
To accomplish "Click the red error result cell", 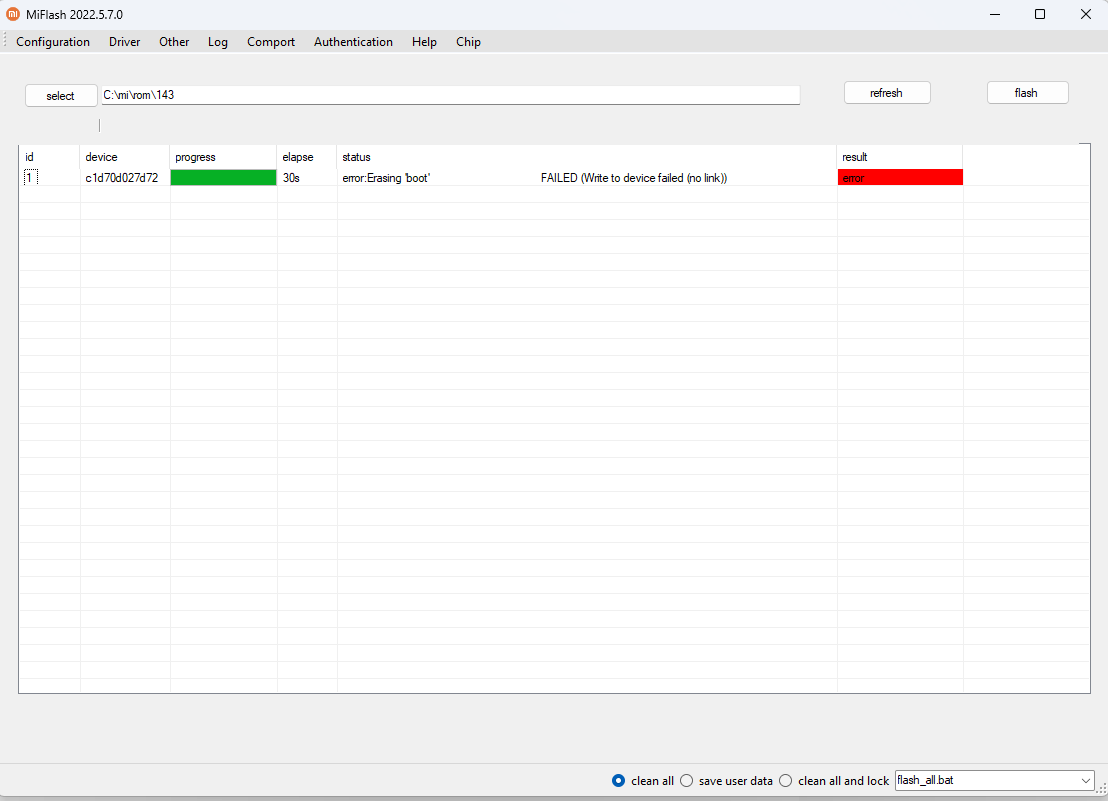I will tap(900, 178).
